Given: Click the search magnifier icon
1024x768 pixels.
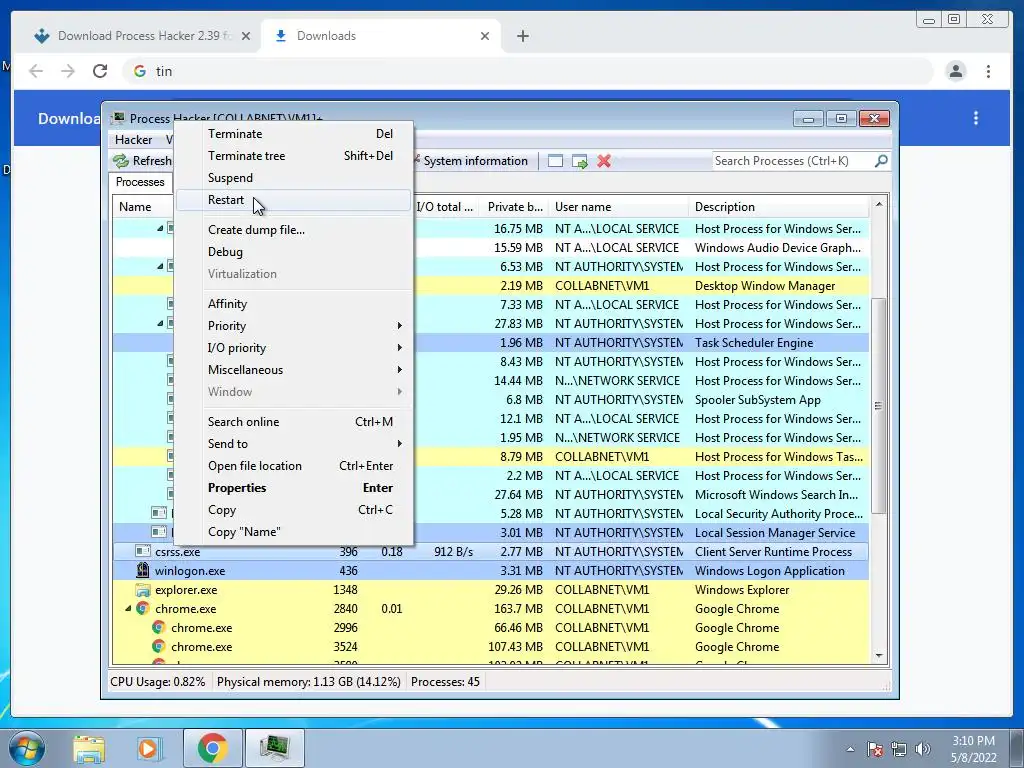Looking at the screenshot, I should pos(881,161).
